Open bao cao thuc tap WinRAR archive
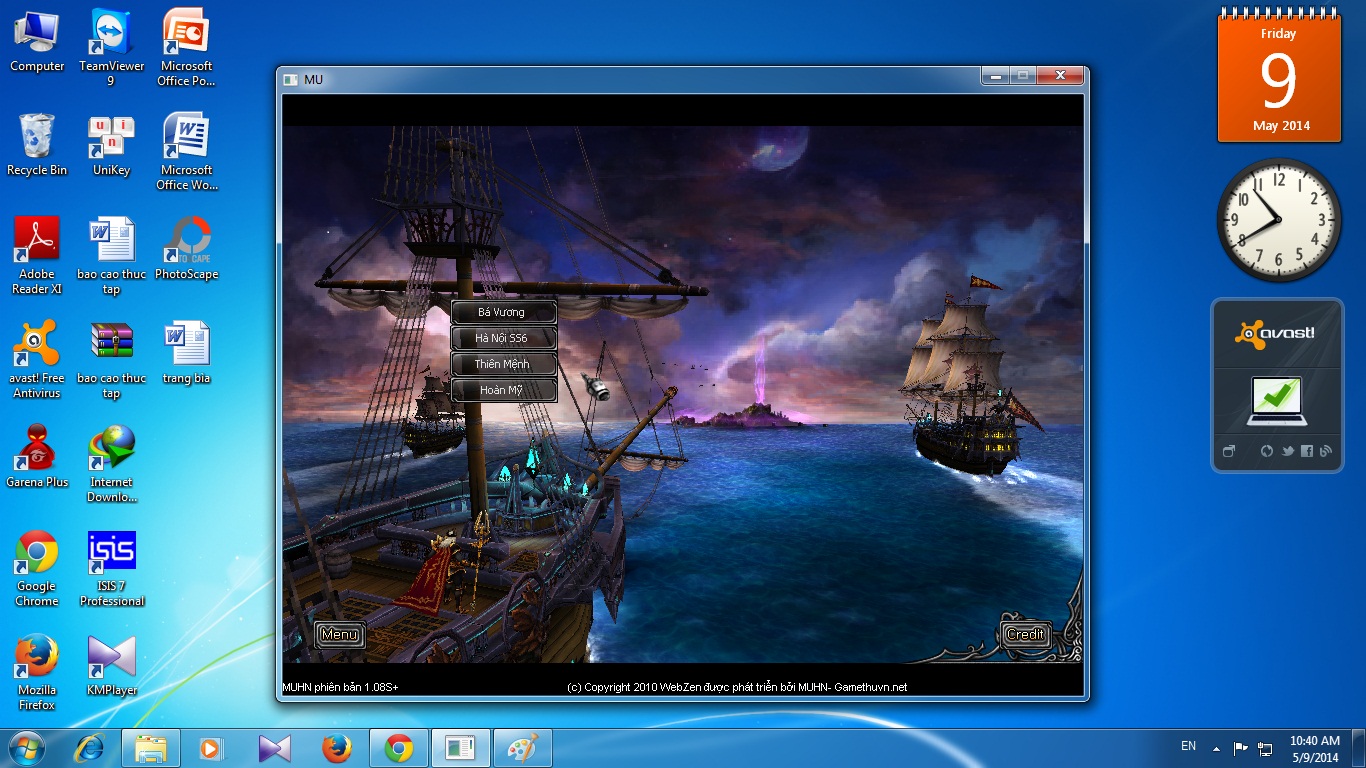The height and width of the screenshot is (768, 1366). click(111, 360)
